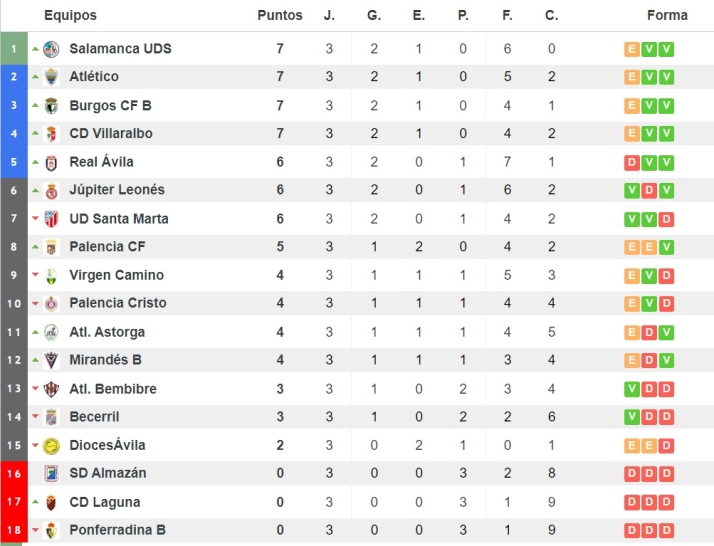Click the SD Almazán team badge

pyautogui.click(x=52, y=473)
